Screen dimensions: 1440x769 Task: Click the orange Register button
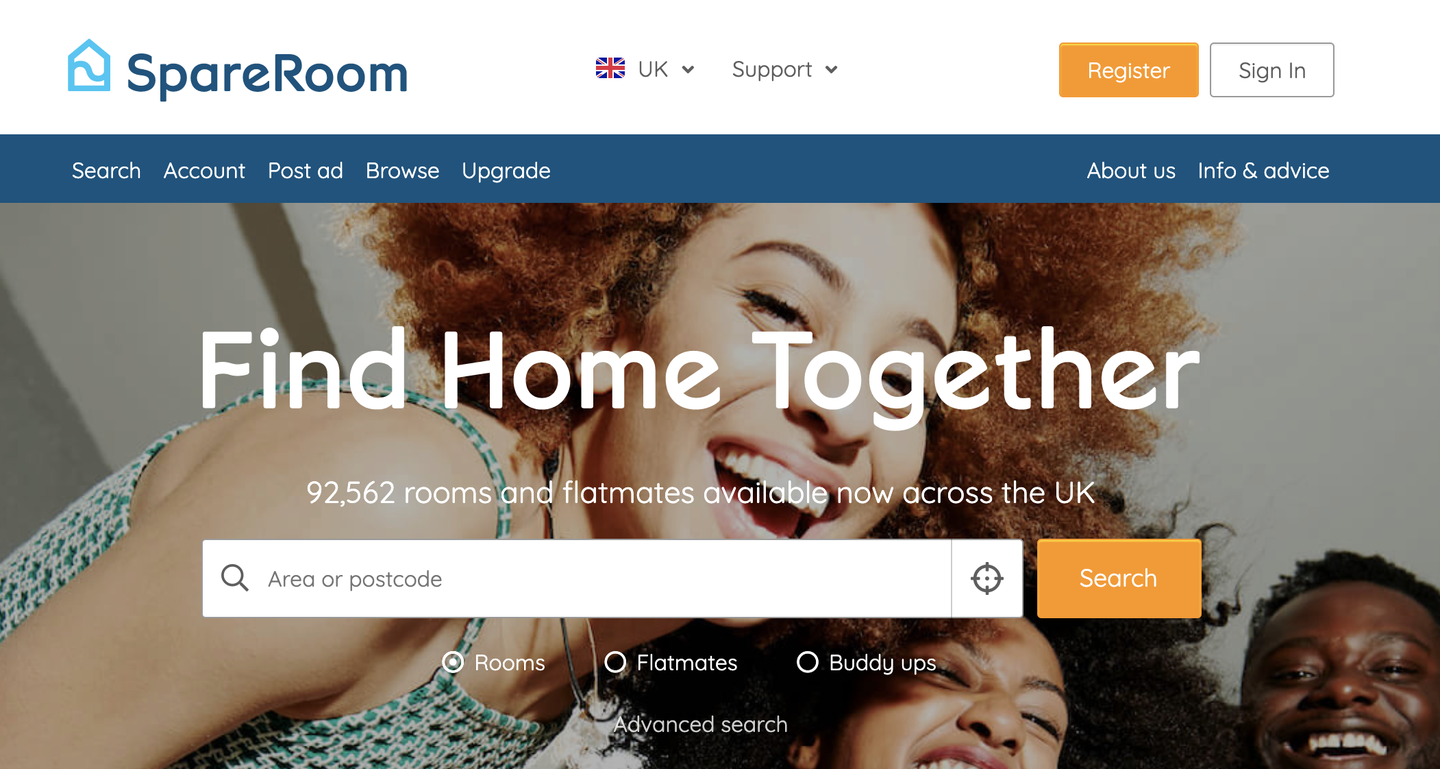click(1128, 70)
